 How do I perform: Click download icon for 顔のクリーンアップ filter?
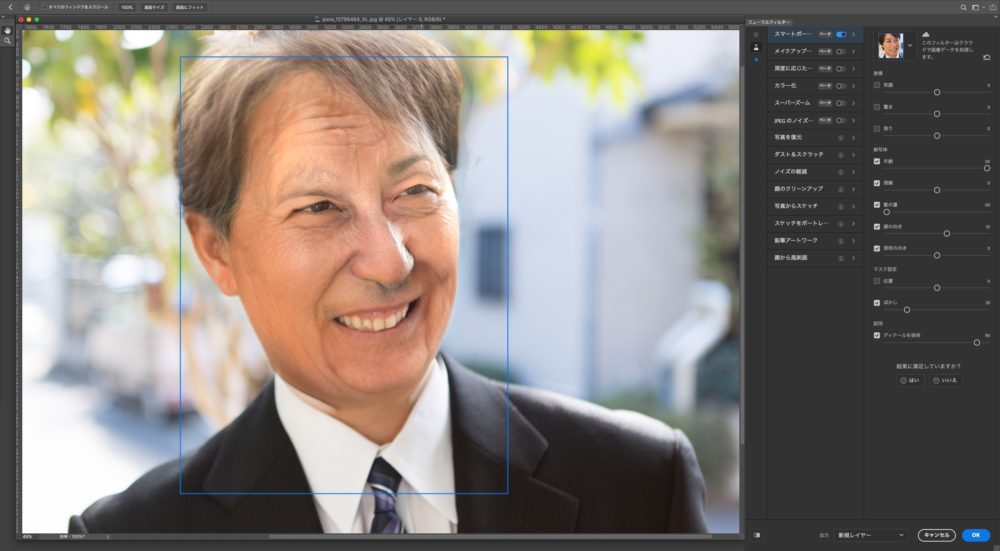click(x=841, y=189)
